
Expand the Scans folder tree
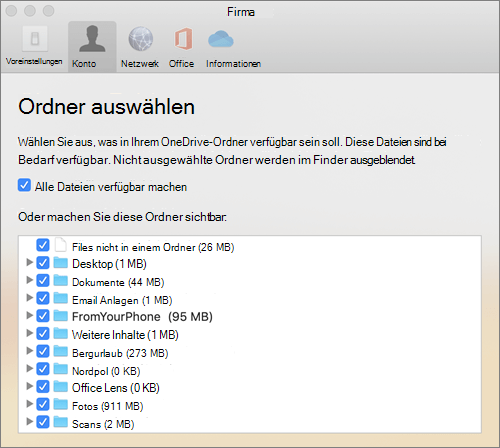[30, 421]
